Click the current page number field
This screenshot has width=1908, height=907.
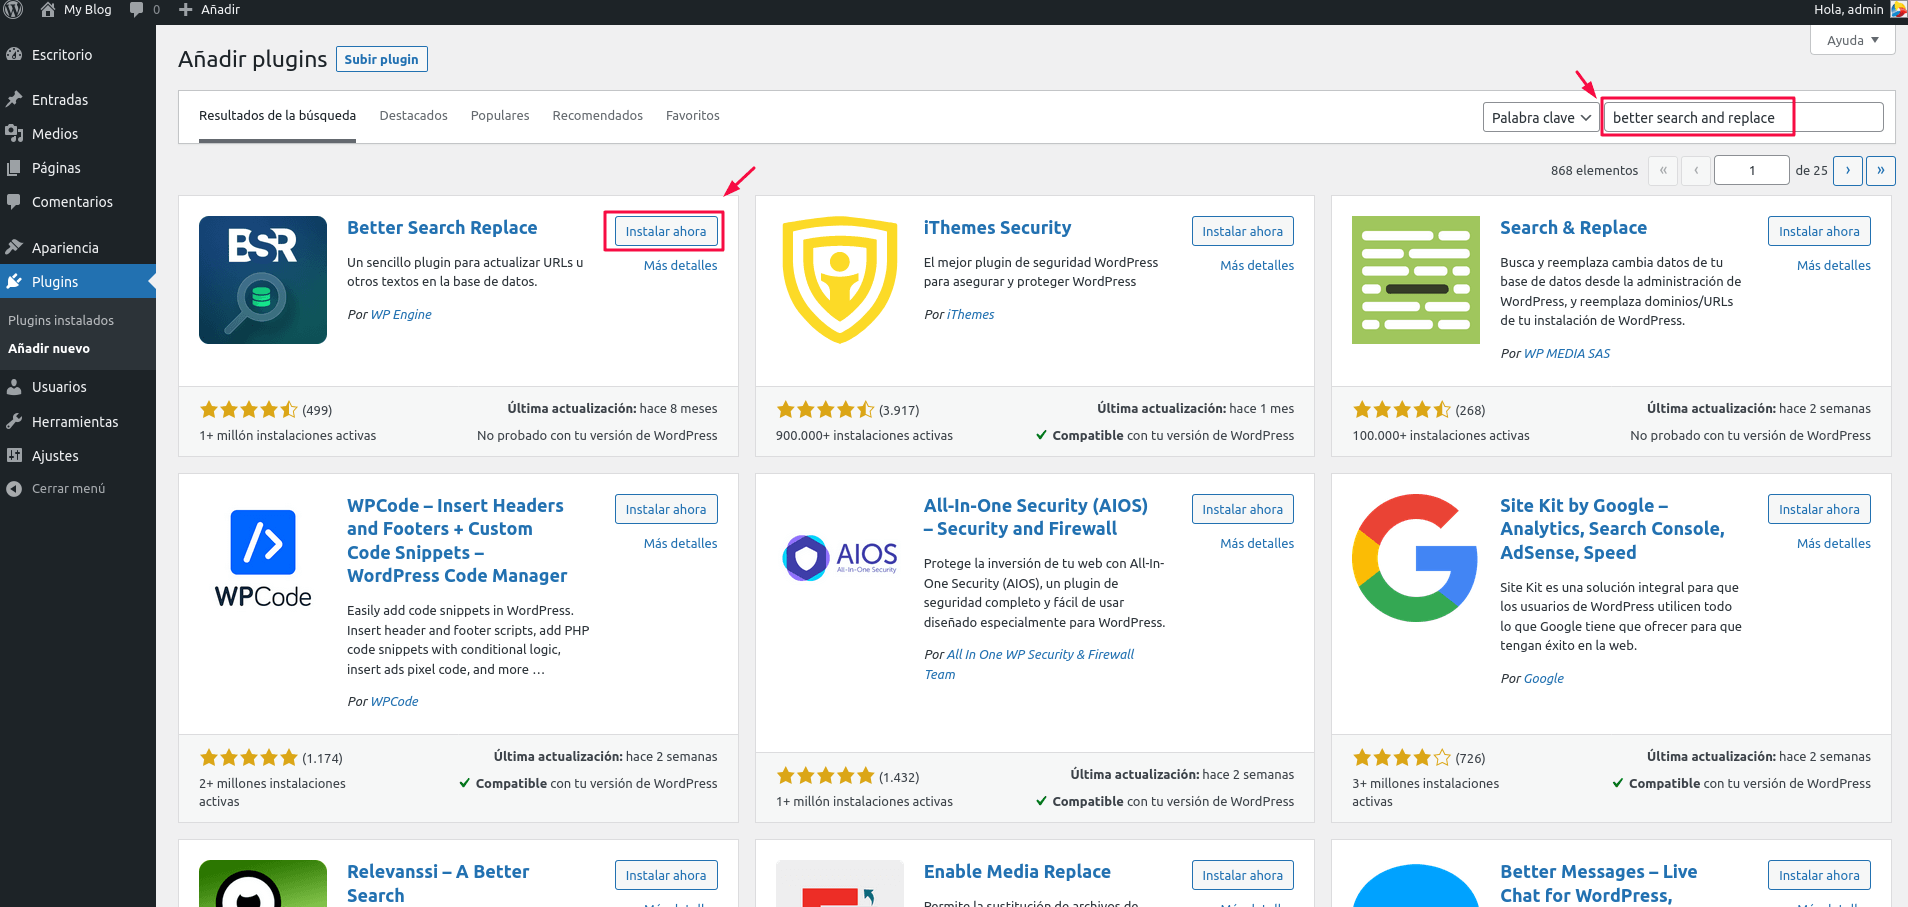point(1751,170)
